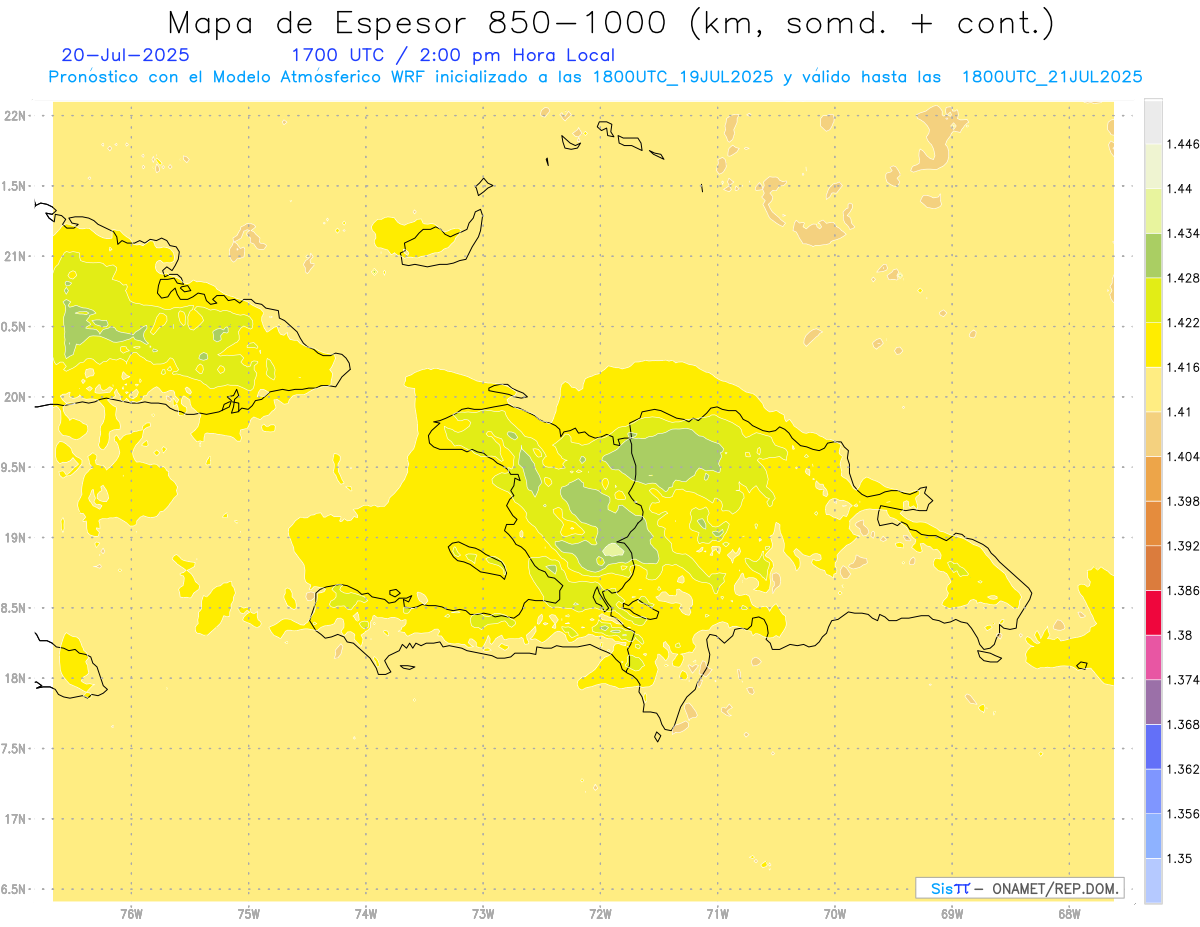Image resolution: width=1200 pixels, height=927 pixels.
Task: Click the legend value "1.356"
Action: [x=1184, y=814]
